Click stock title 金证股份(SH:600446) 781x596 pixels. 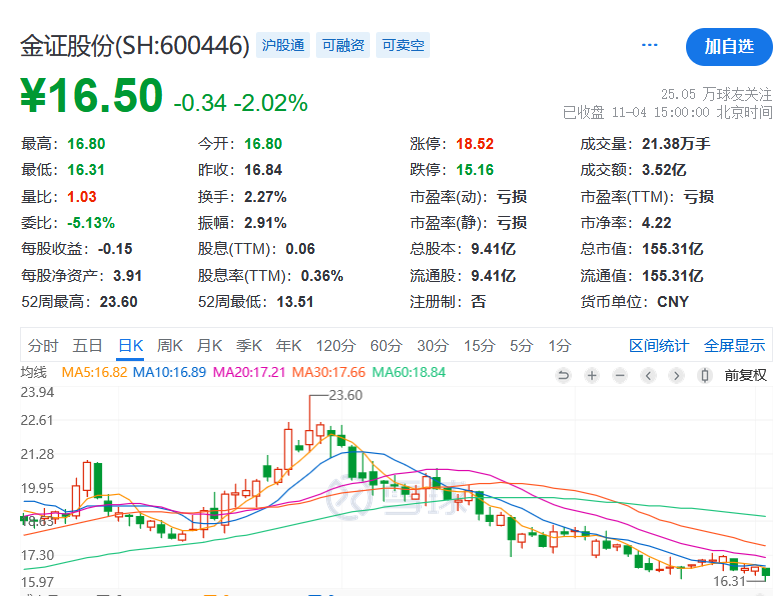134,46
